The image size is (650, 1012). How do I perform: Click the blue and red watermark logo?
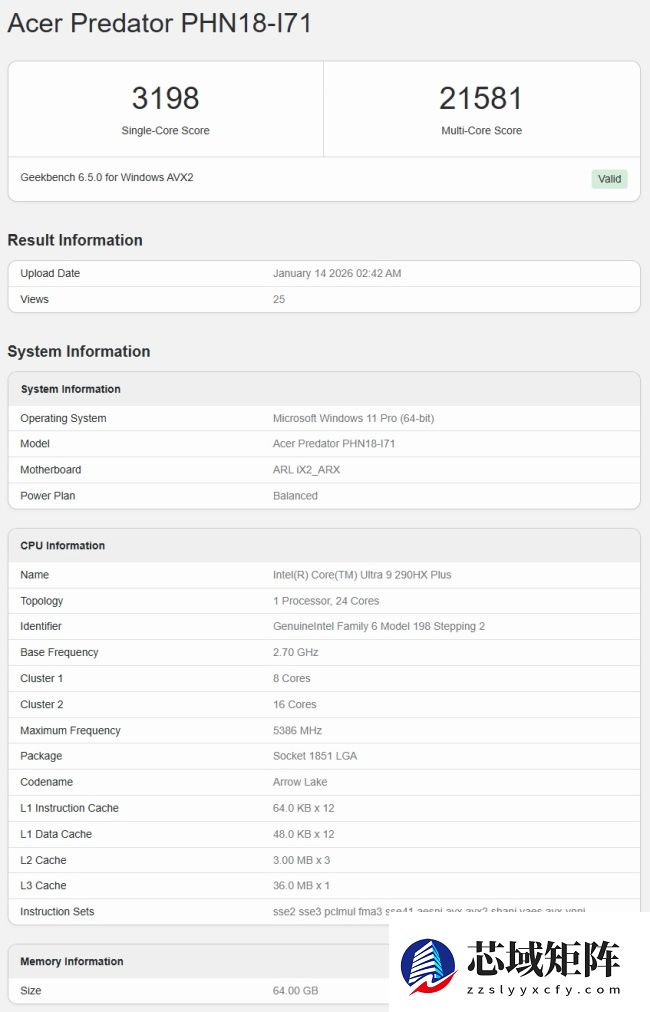[428, 965]
